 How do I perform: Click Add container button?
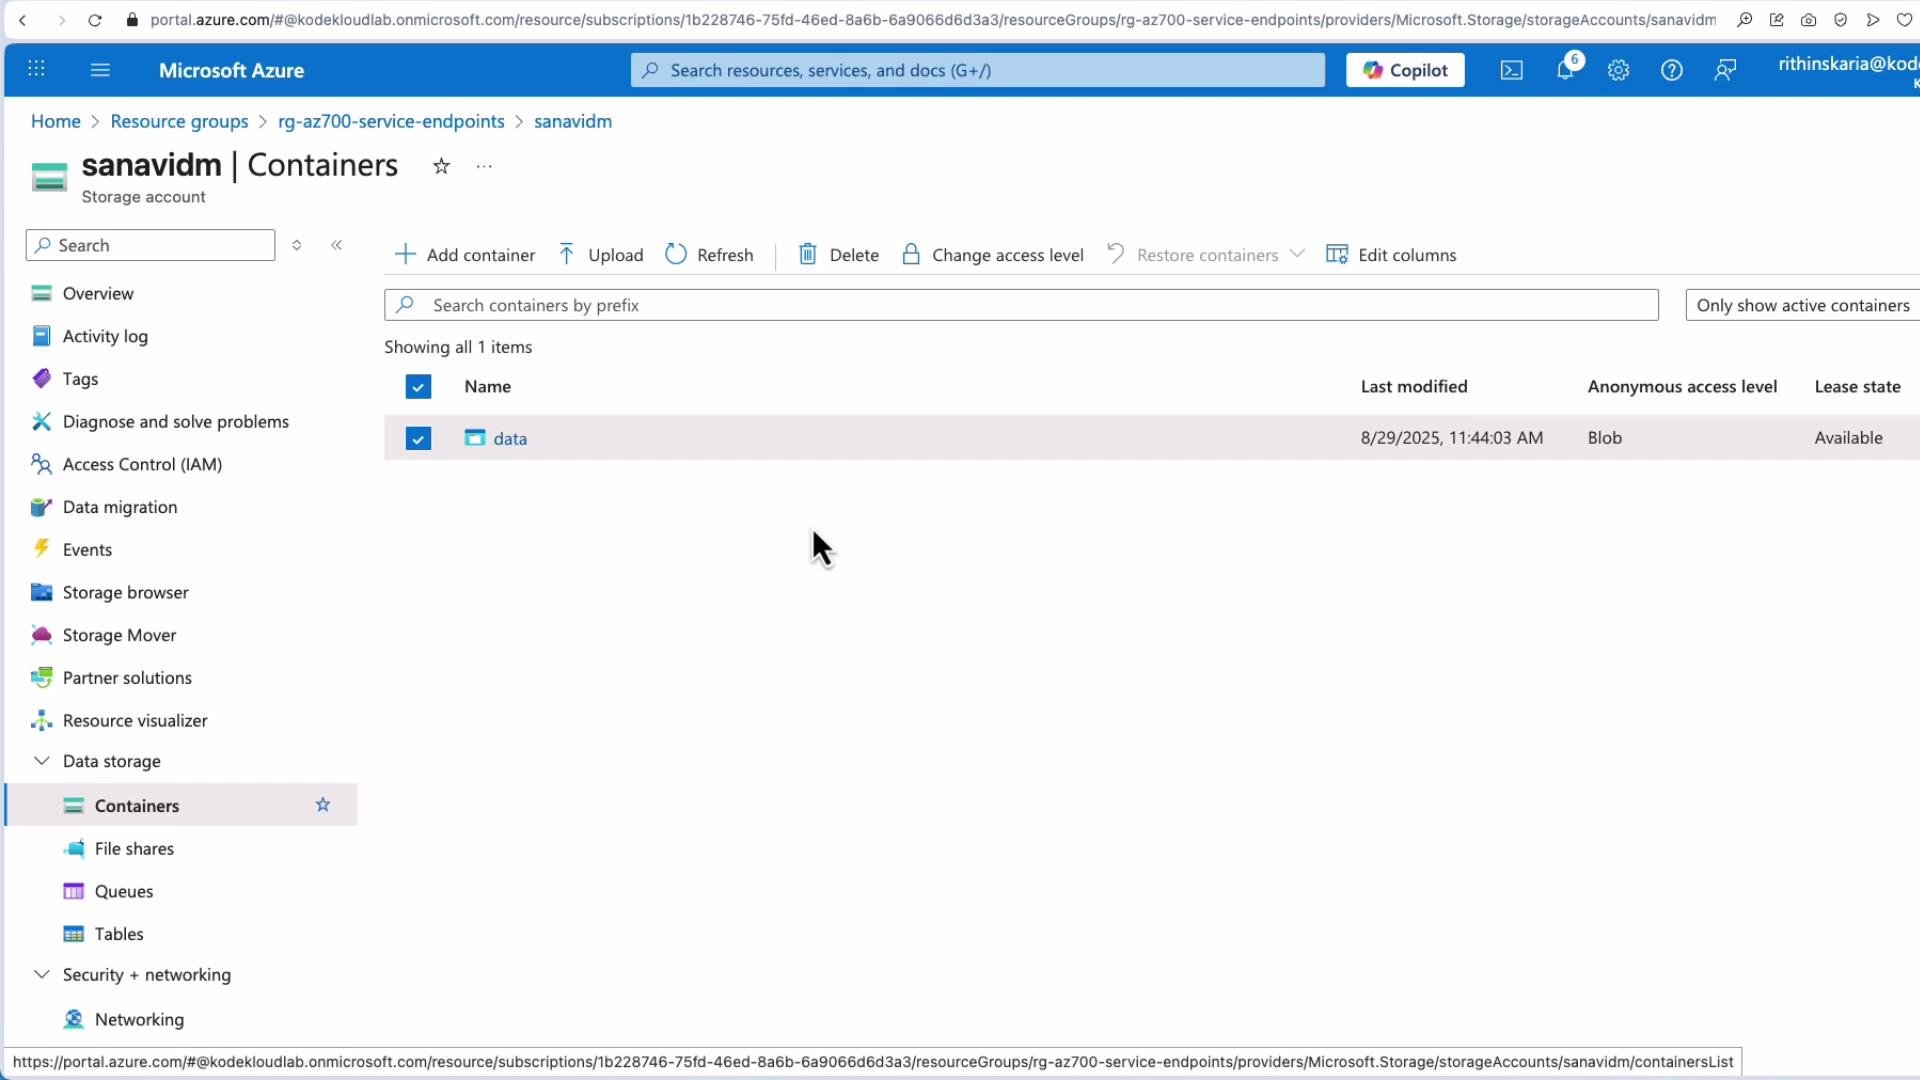(x=465, y=255)
